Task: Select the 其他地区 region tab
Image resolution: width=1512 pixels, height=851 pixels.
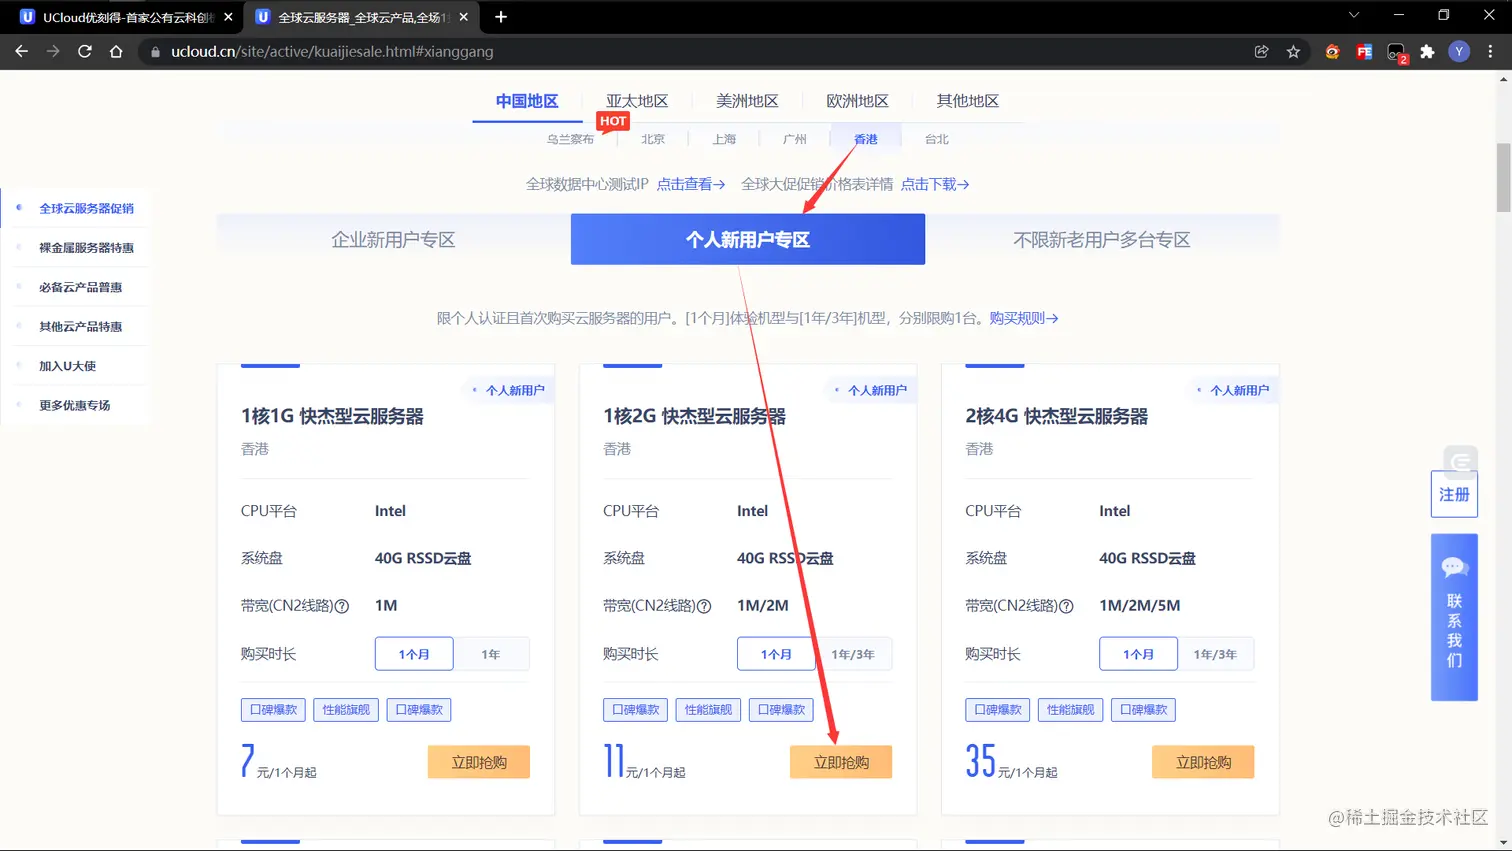Action: (x=967, y=101)
